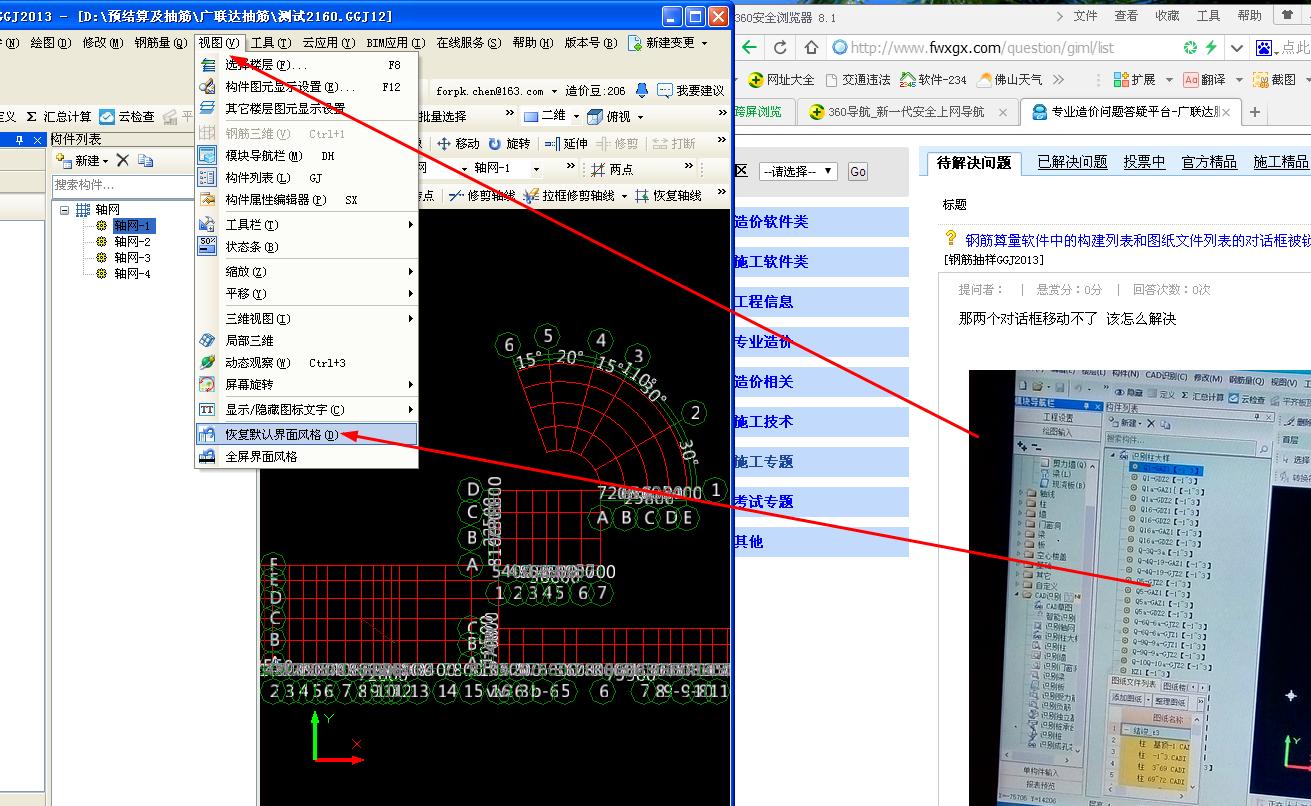Open the 视图(V) menu
This screenshot has width=1311, height=806.
tap(219, 43)
